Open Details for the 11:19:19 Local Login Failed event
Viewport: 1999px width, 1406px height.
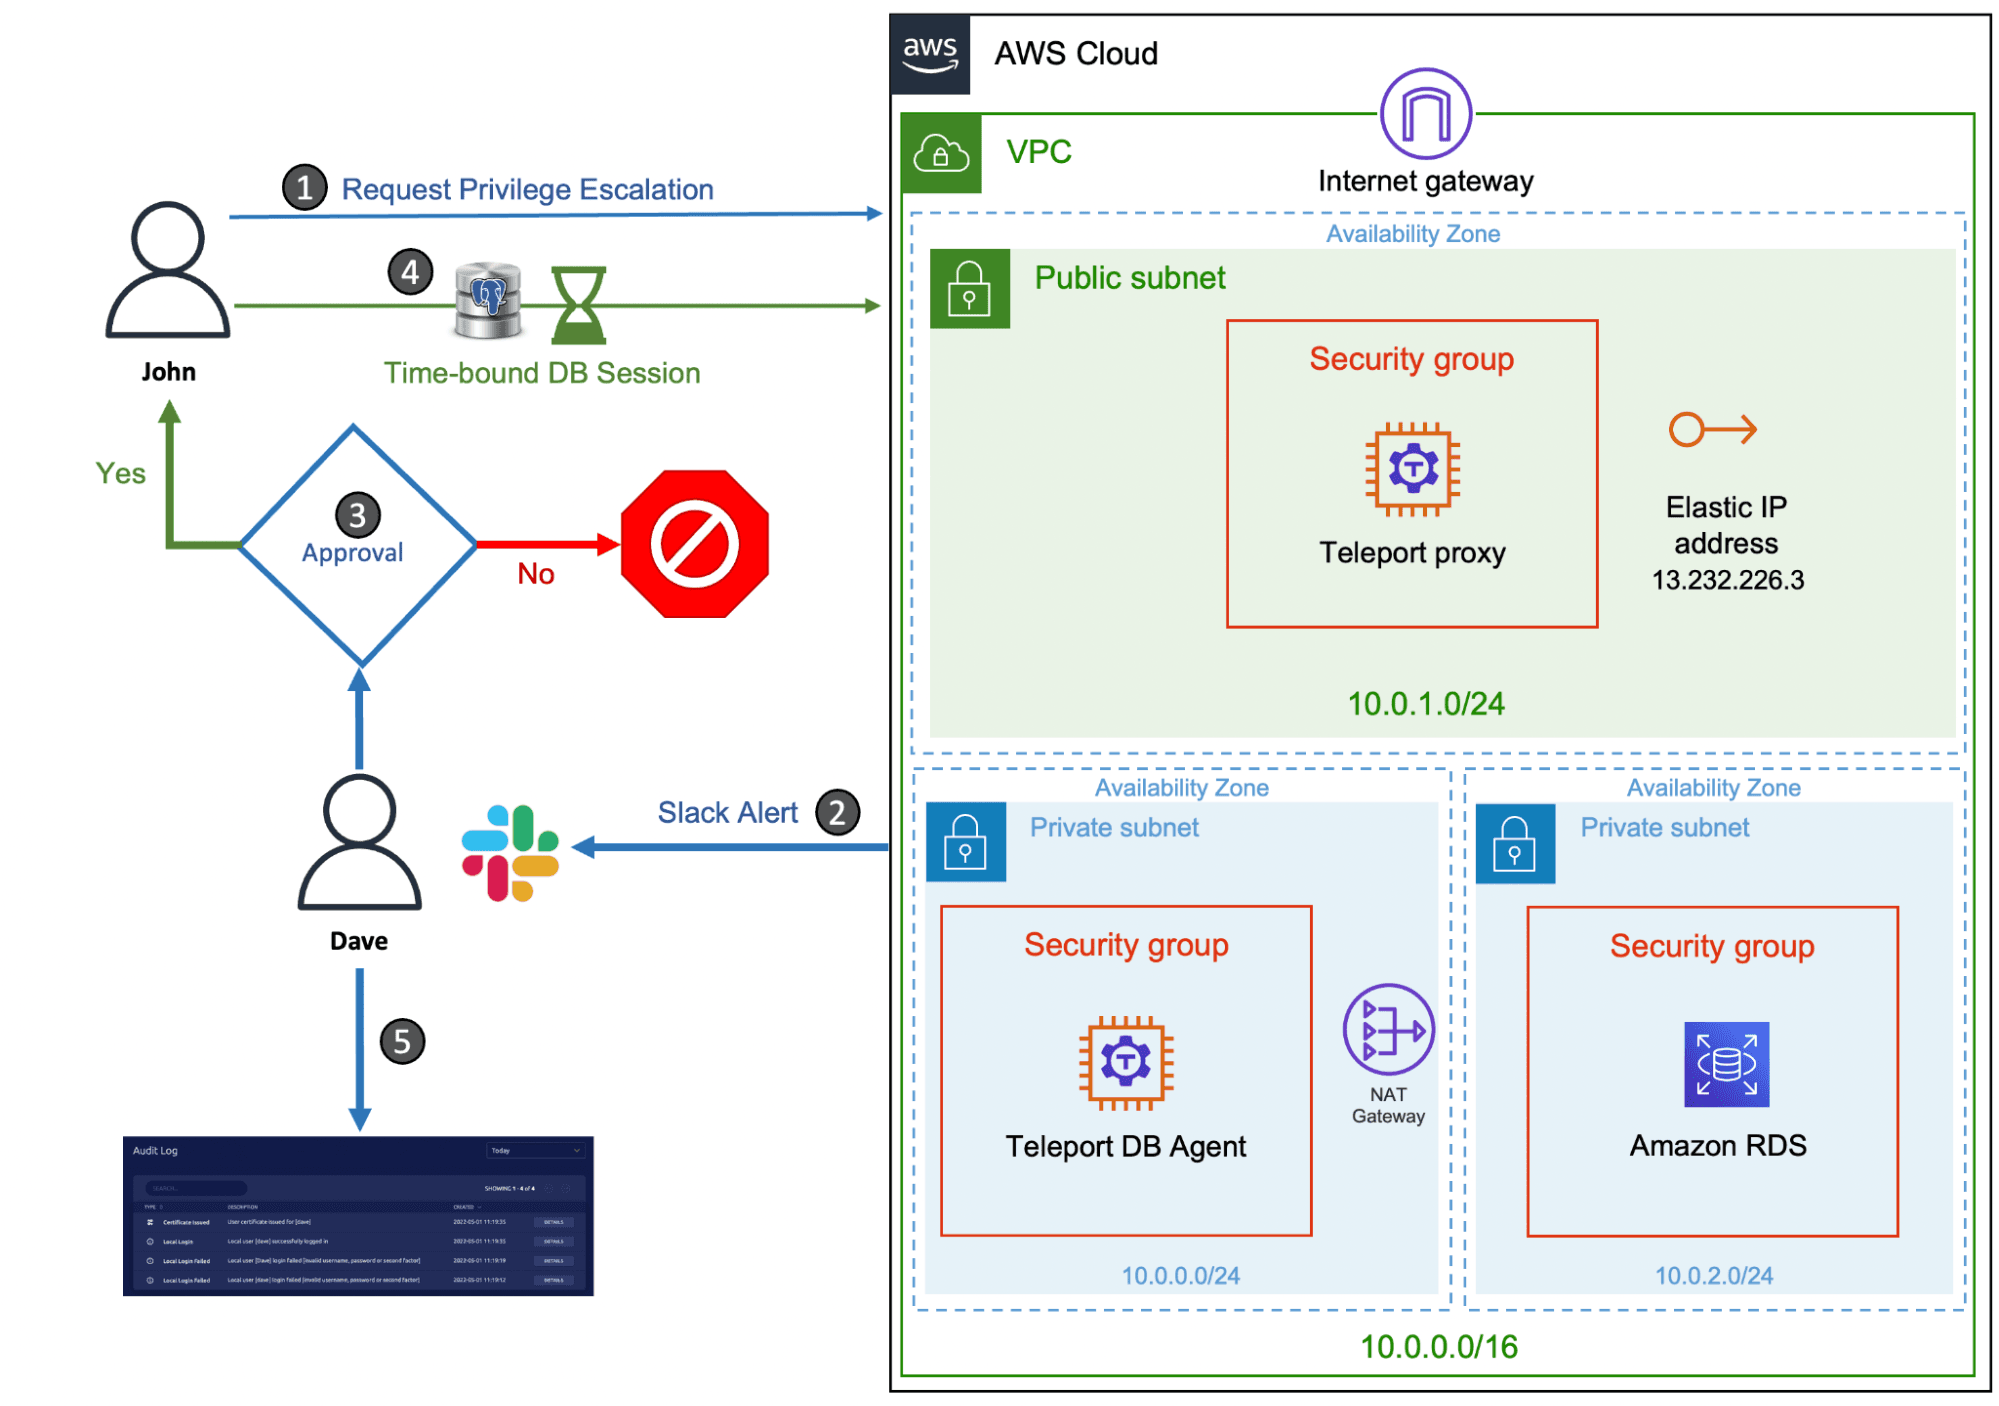553,1261
